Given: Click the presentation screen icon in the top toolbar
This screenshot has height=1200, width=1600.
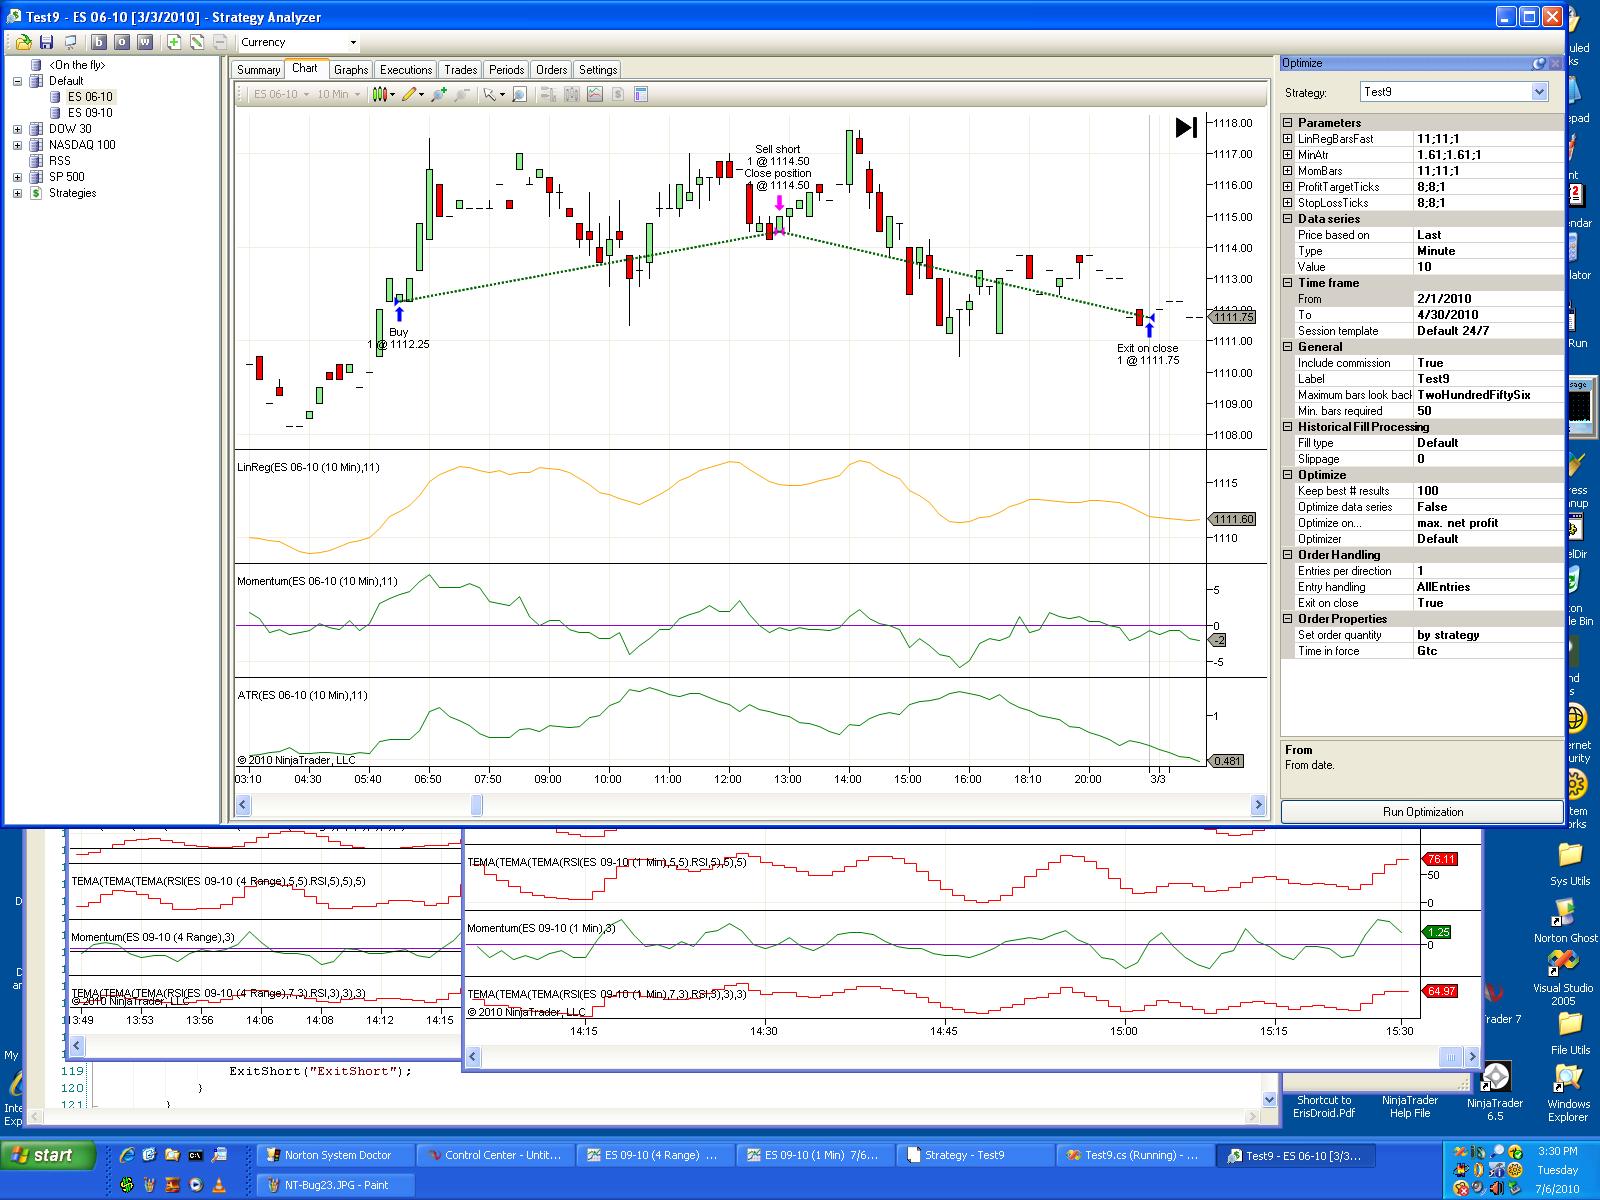Looking at the screenshot, I should [70, 42].
